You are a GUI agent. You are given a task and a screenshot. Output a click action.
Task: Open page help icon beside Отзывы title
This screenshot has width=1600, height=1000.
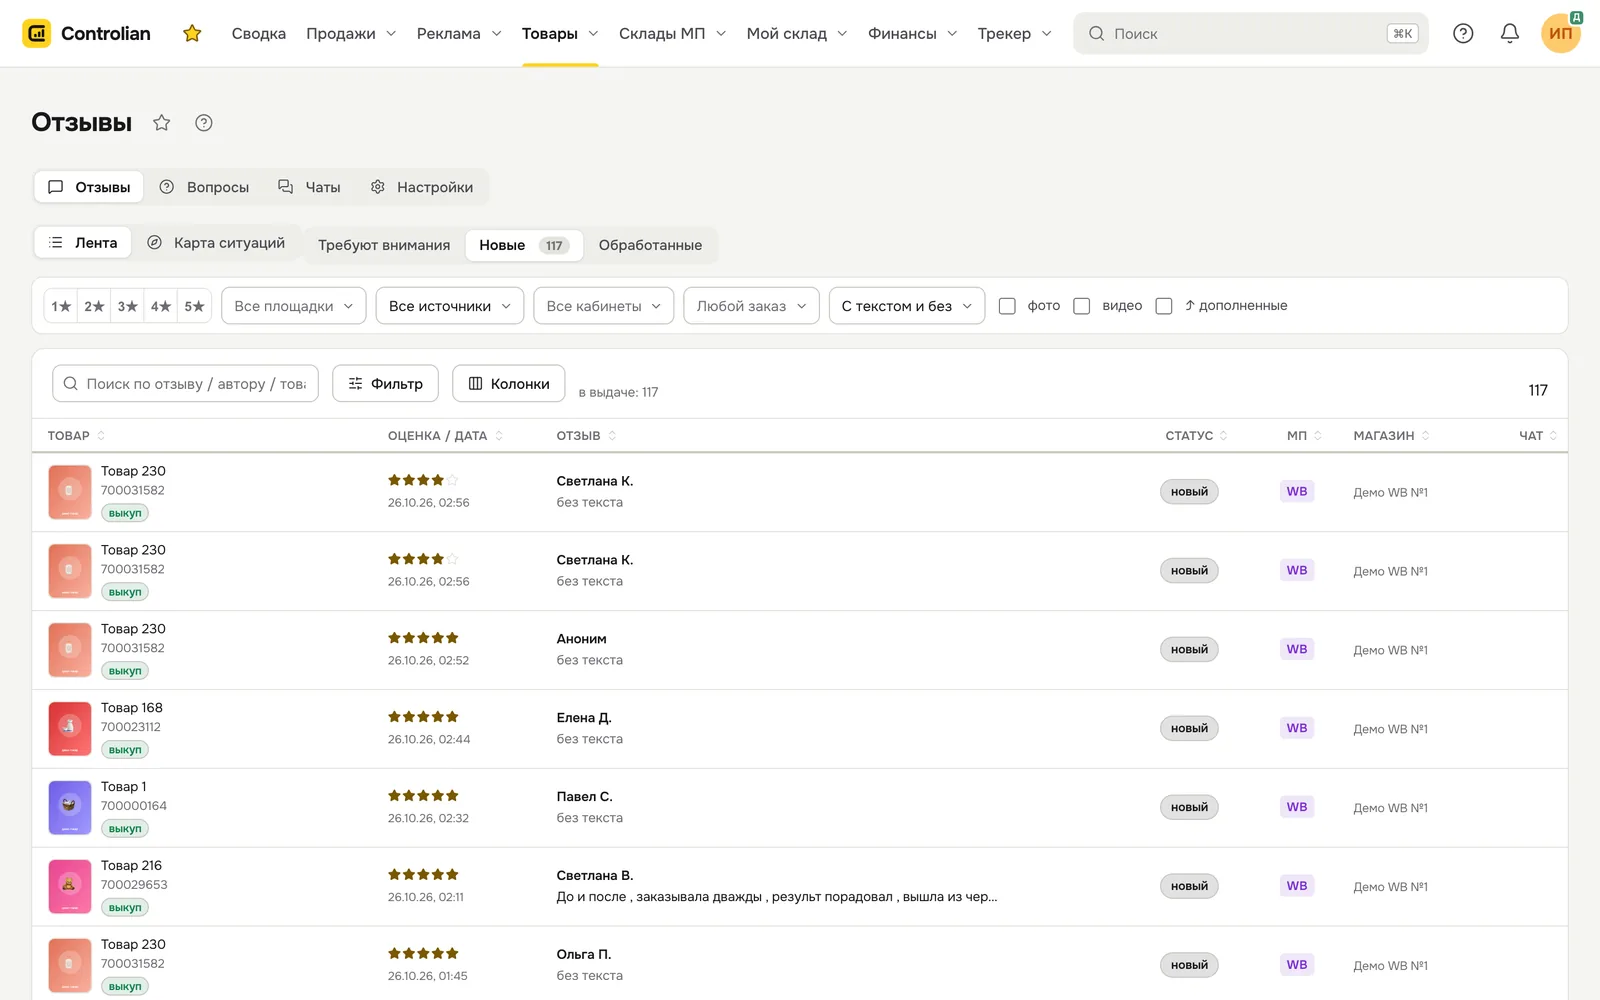204,123
